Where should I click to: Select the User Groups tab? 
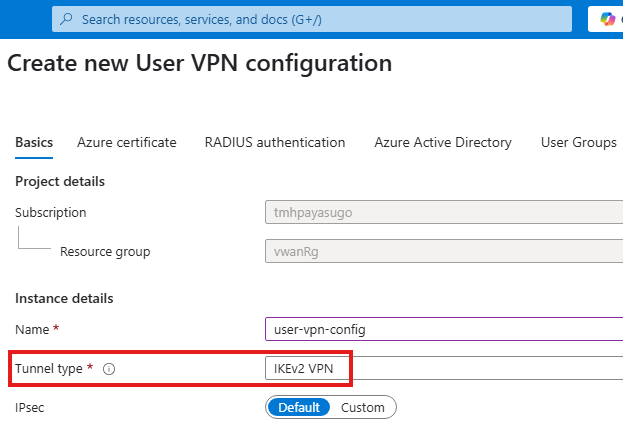(x=578, y=142)
